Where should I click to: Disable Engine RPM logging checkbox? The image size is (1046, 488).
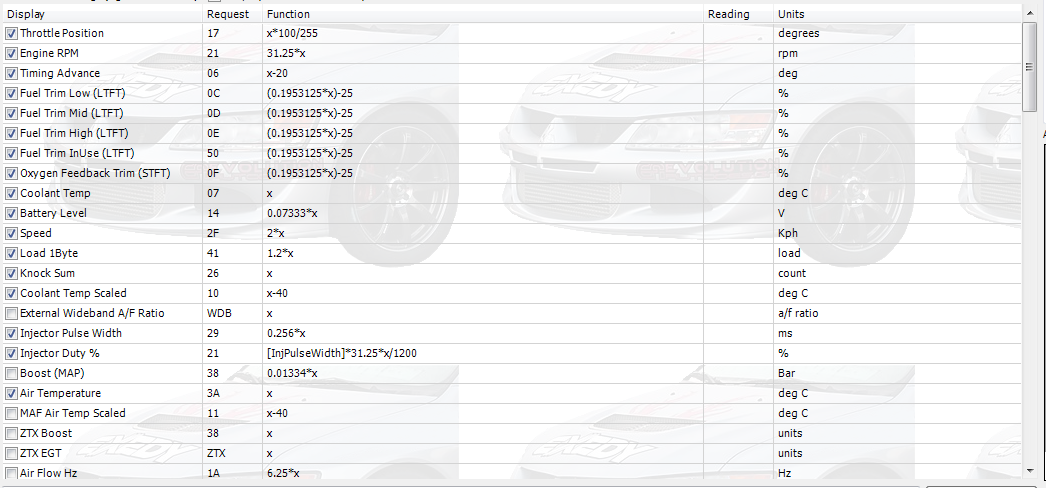point(11,53)
